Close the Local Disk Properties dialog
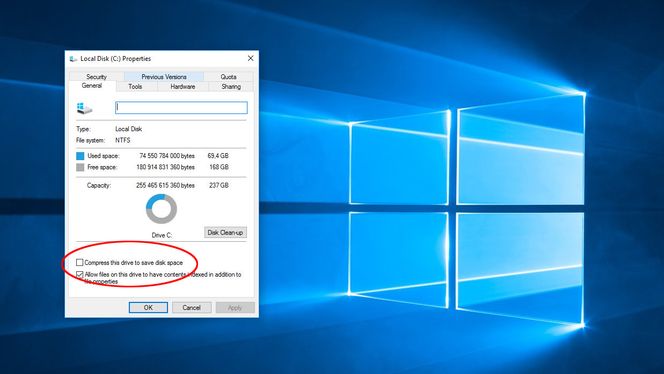The height and width of the screenshot is (374, 664). coord(250,58)
